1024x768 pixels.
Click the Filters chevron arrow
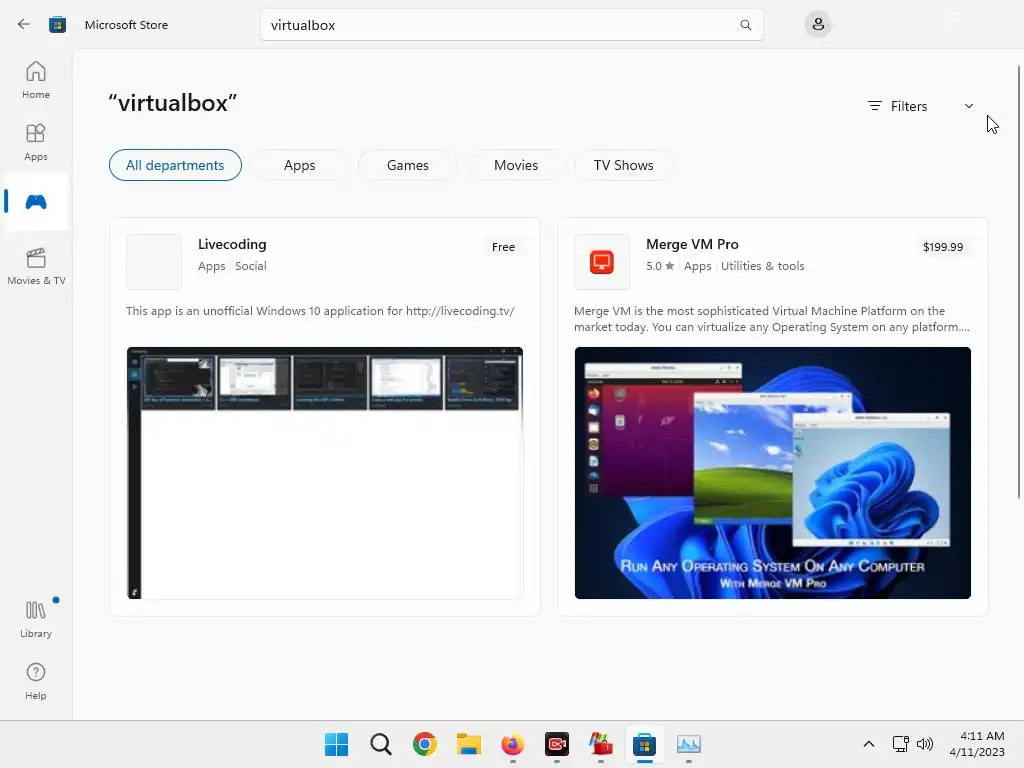pos(968,106)
